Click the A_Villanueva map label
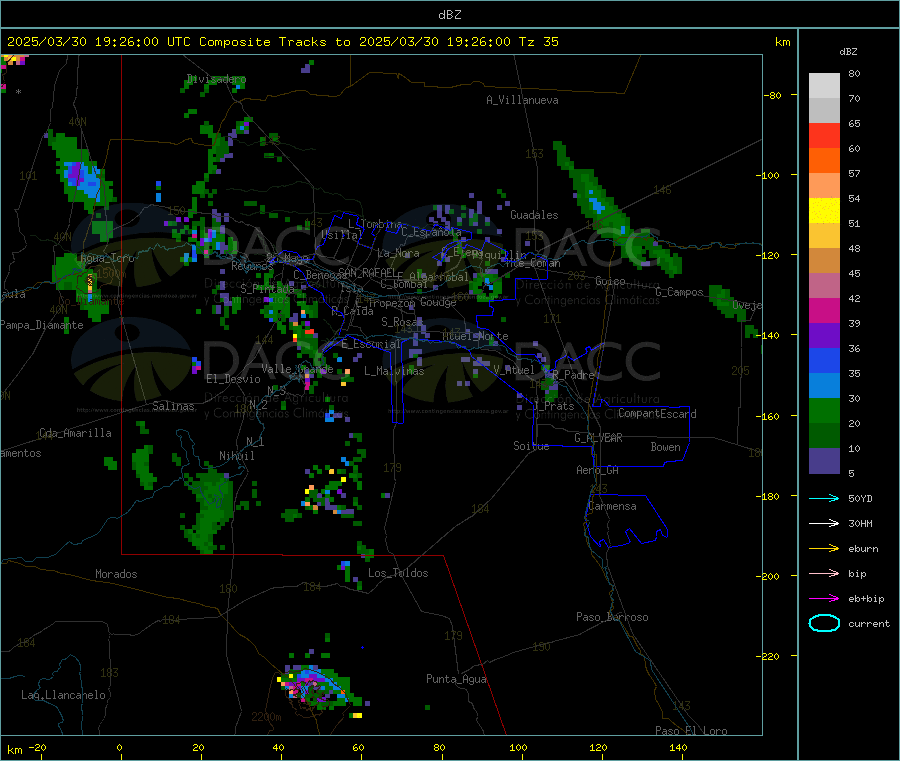 pos(522,100)
